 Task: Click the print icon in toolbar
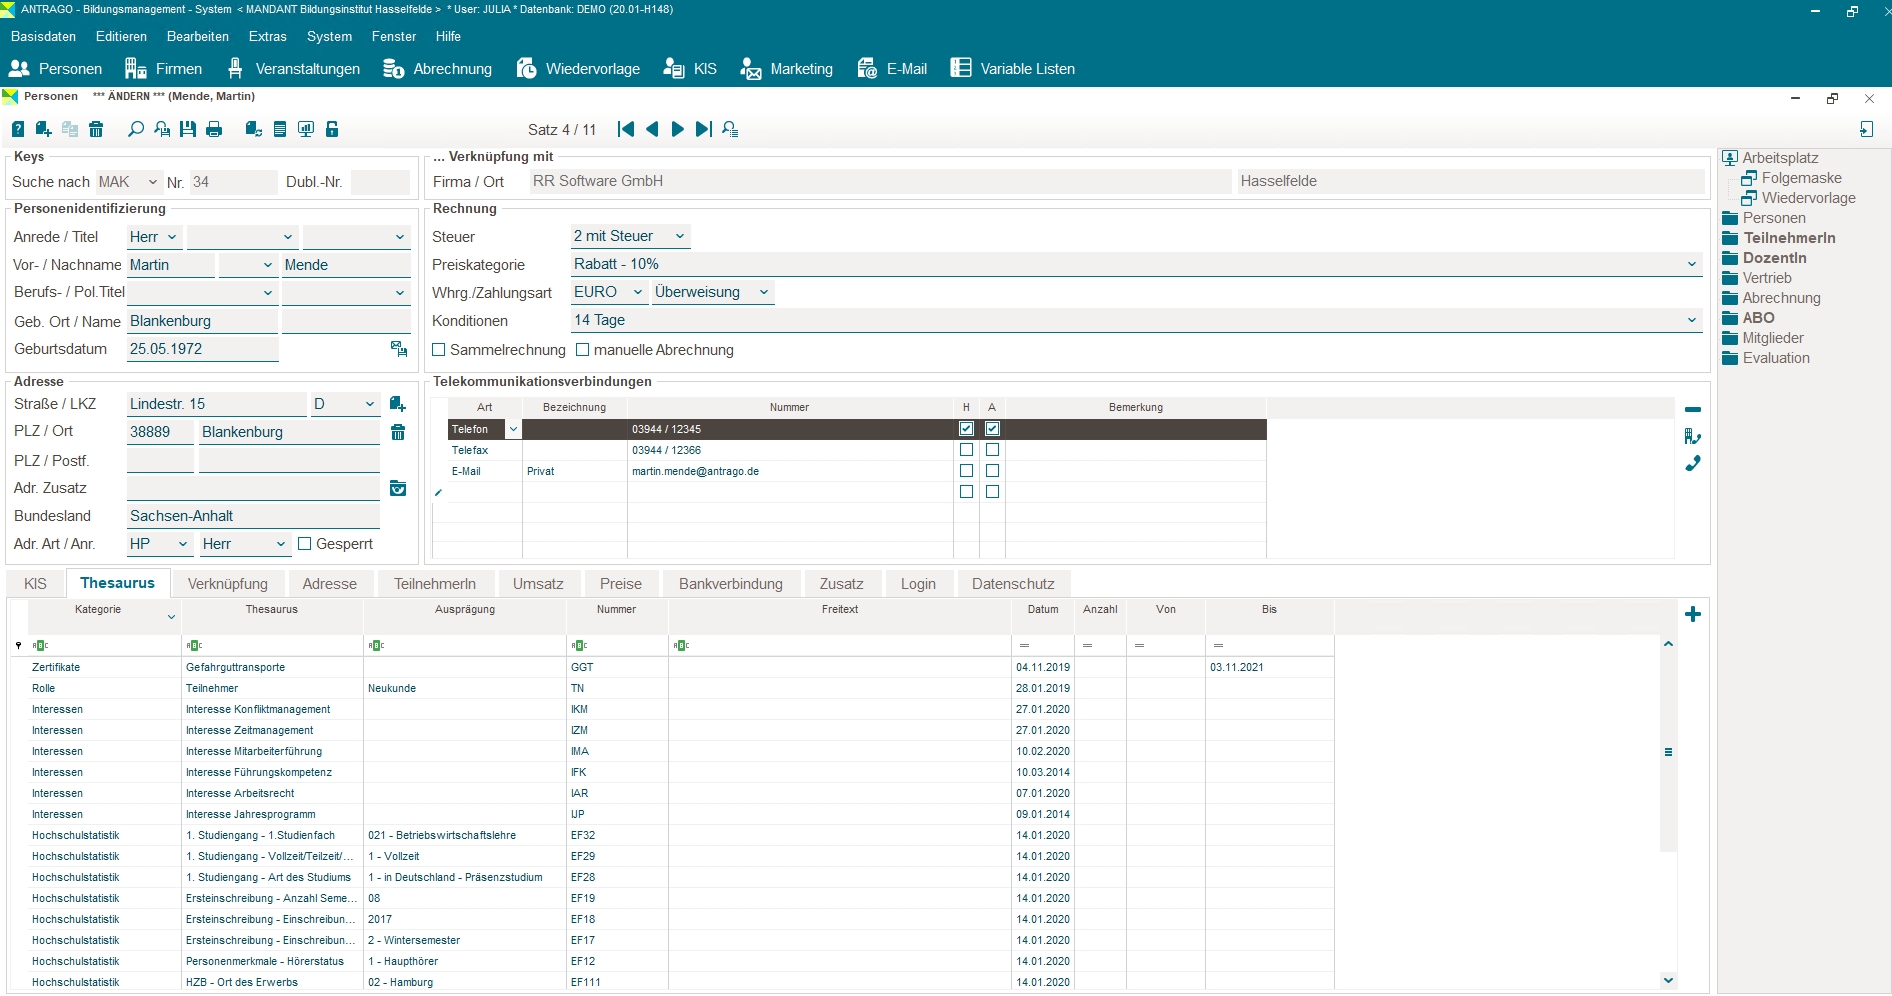pyautogui.click(x=214, y=129)
